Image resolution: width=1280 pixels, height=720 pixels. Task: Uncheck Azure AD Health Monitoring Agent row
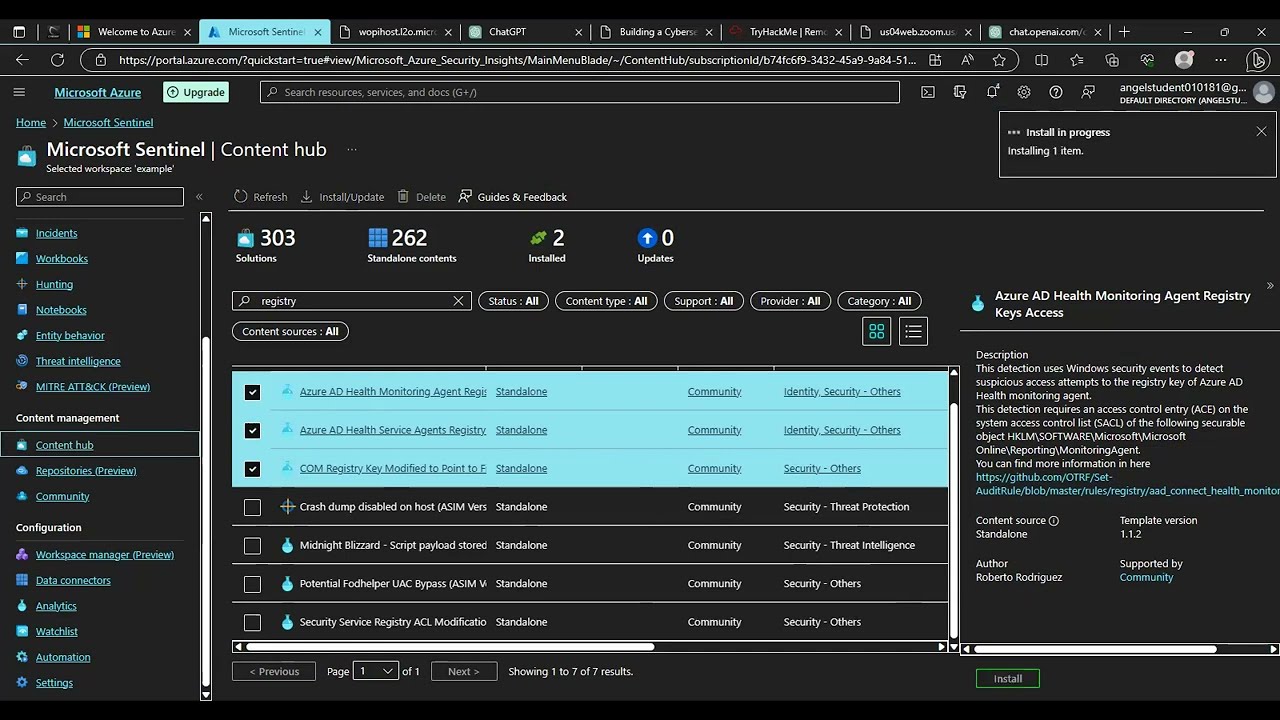coord(252,392)
